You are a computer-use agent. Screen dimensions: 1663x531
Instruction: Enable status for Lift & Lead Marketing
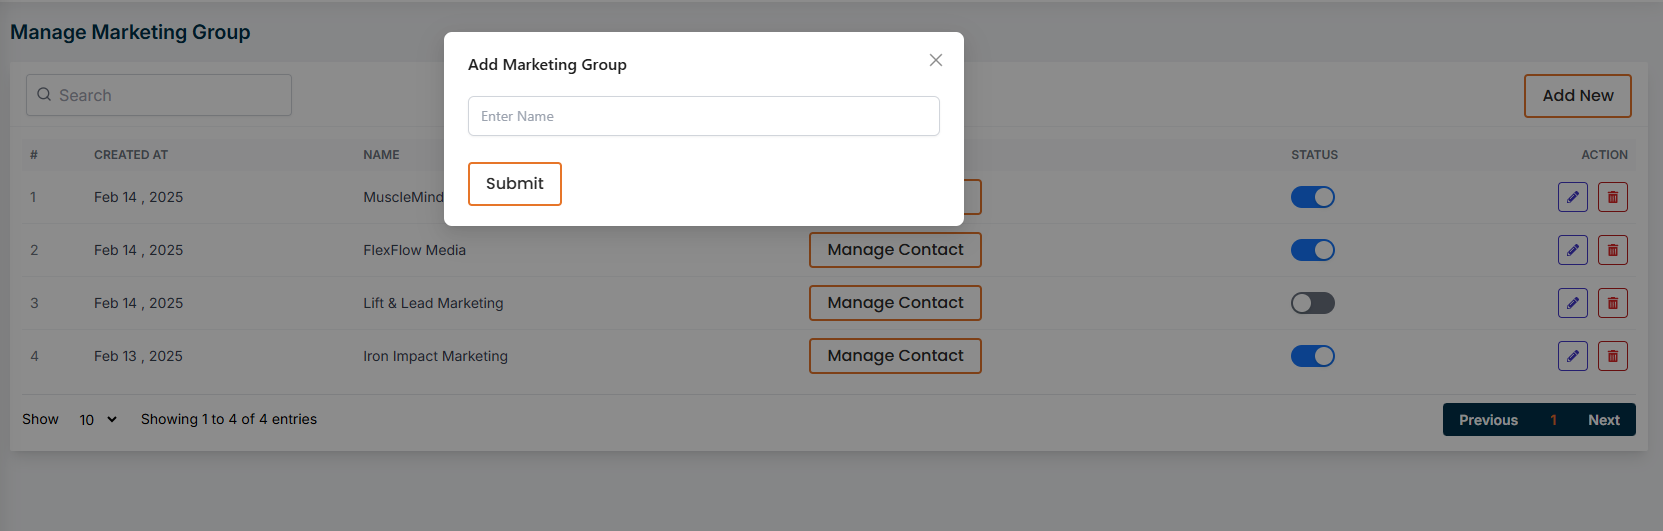[1312, 303]
